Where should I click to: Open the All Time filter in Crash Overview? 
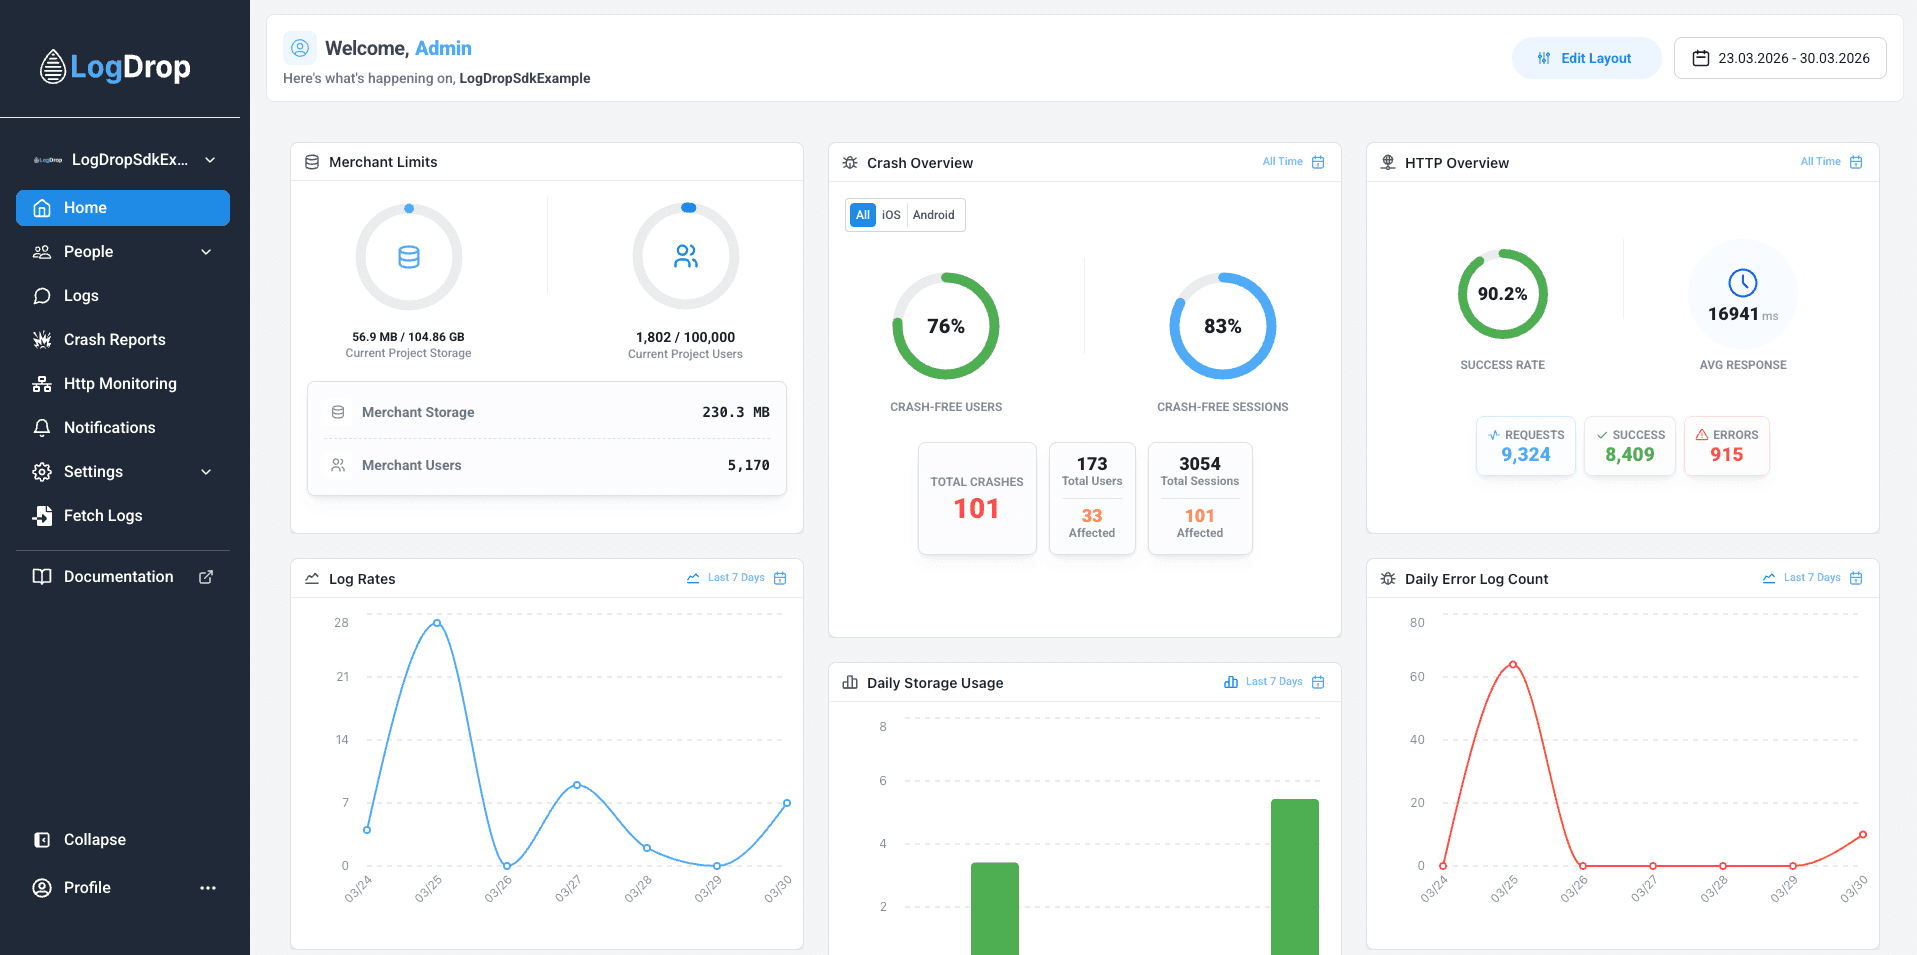click(x=1283, y=162)
